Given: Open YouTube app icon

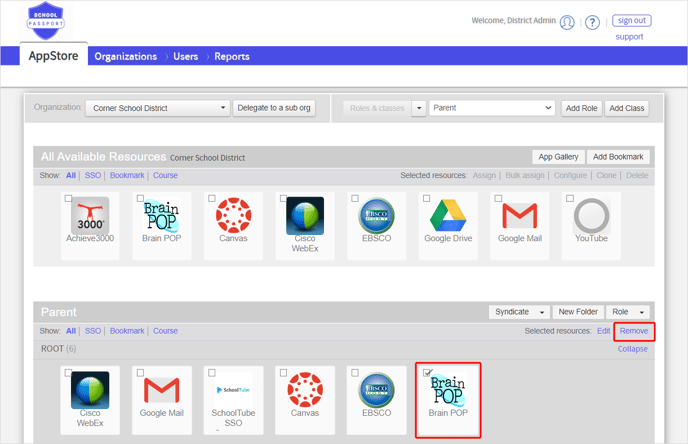Looking at the screenshot, I should pyautogui.click(x=591, y=215).
